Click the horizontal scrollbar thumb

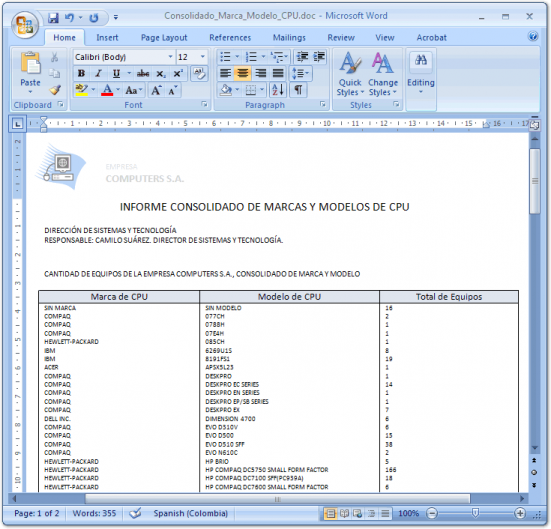click(278, 499)
